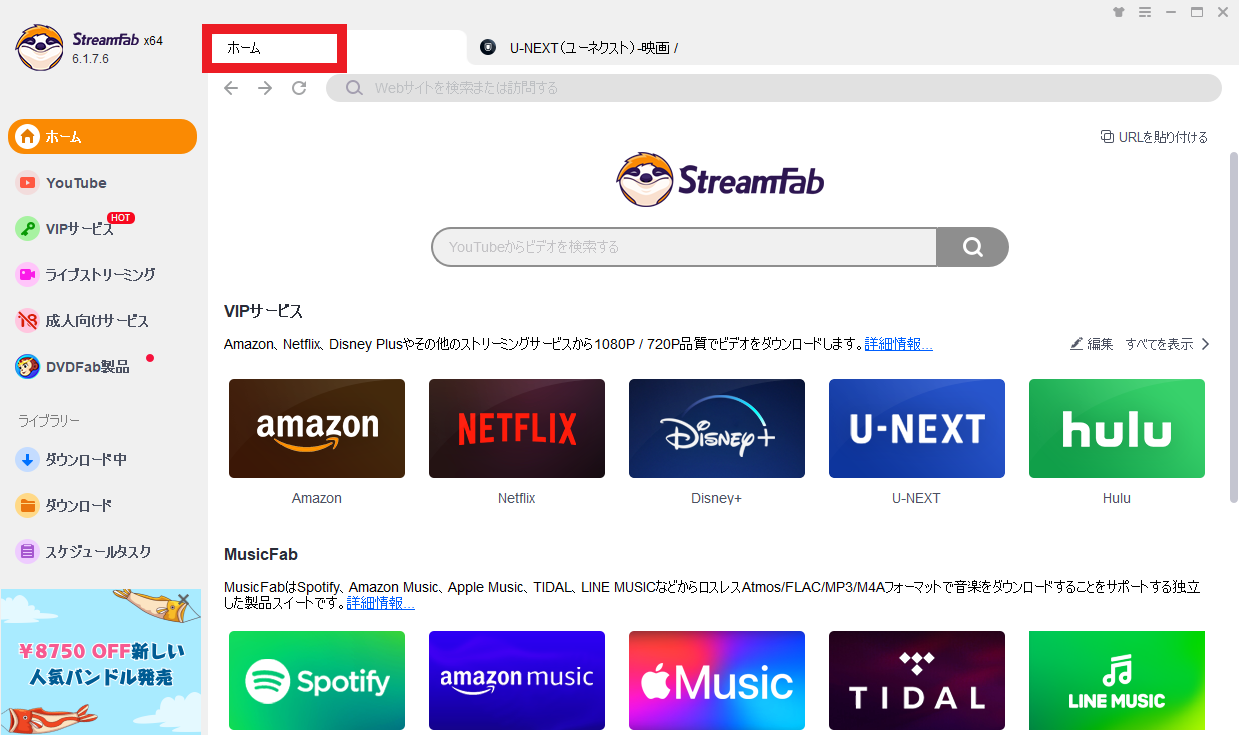The height and width of the screenshot is (735, 1239).
Task: Open the TIDAL music tile
Action: click(x=917, y=680)
